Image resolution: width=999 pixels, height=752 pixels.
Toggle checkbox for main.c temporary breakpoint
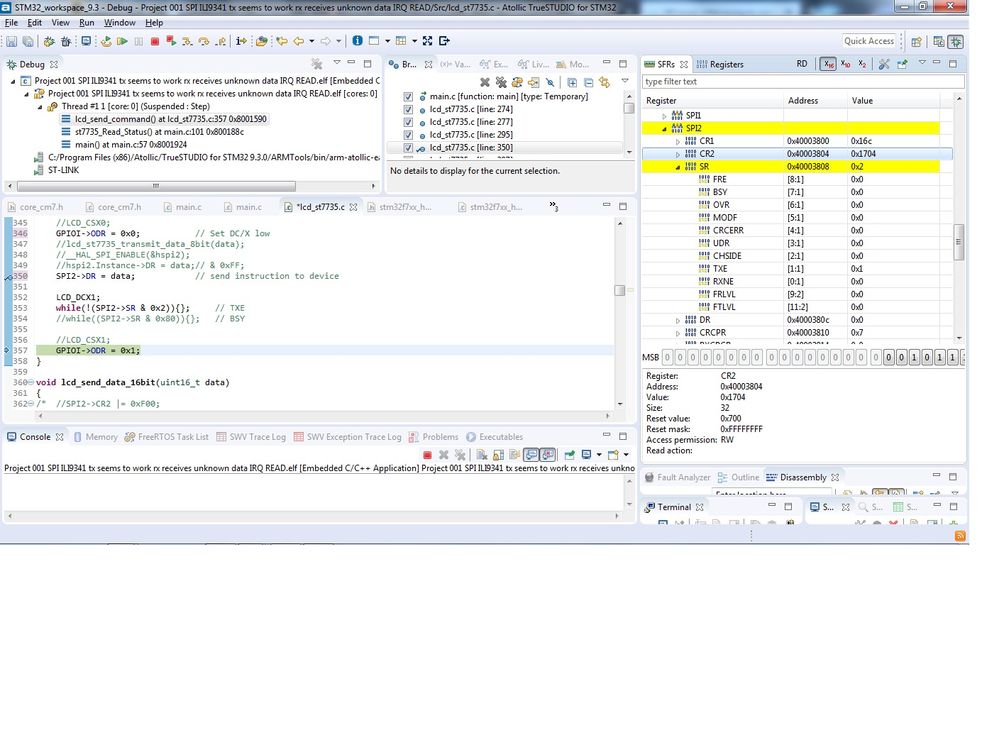pos(408,96)
